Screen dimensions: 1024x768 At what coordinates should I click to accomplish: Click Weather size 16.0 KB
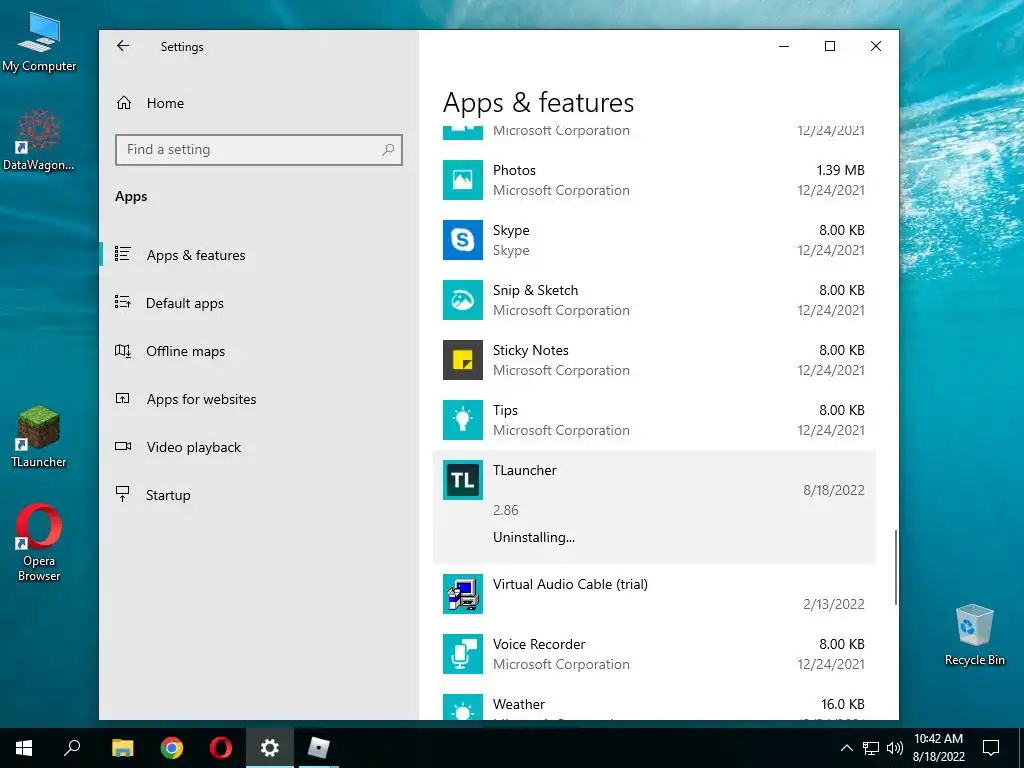click(x=842, y=705)
